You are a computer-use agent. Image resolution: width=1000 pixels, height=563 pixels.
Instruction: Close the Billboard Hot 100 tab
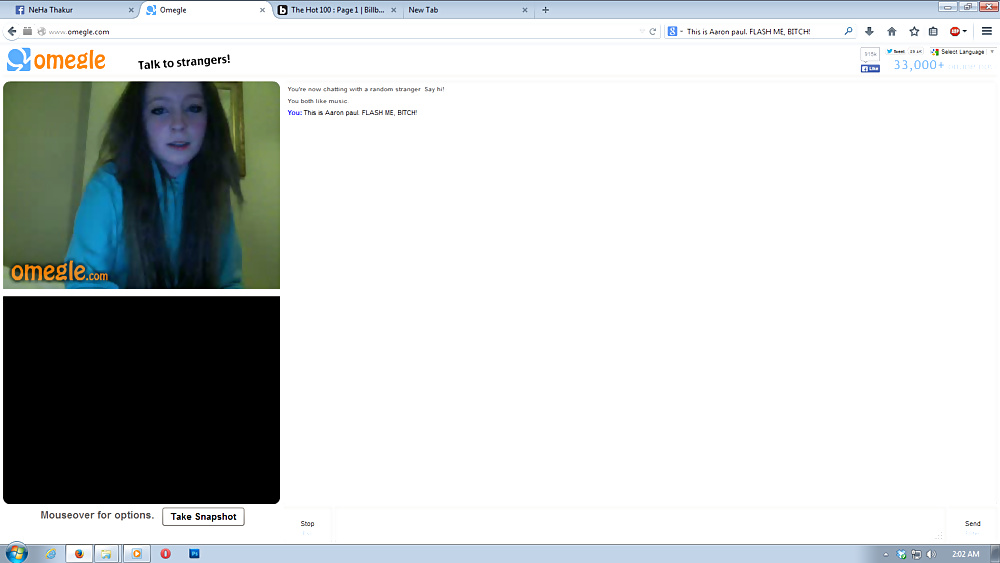[x=393, y=10]
